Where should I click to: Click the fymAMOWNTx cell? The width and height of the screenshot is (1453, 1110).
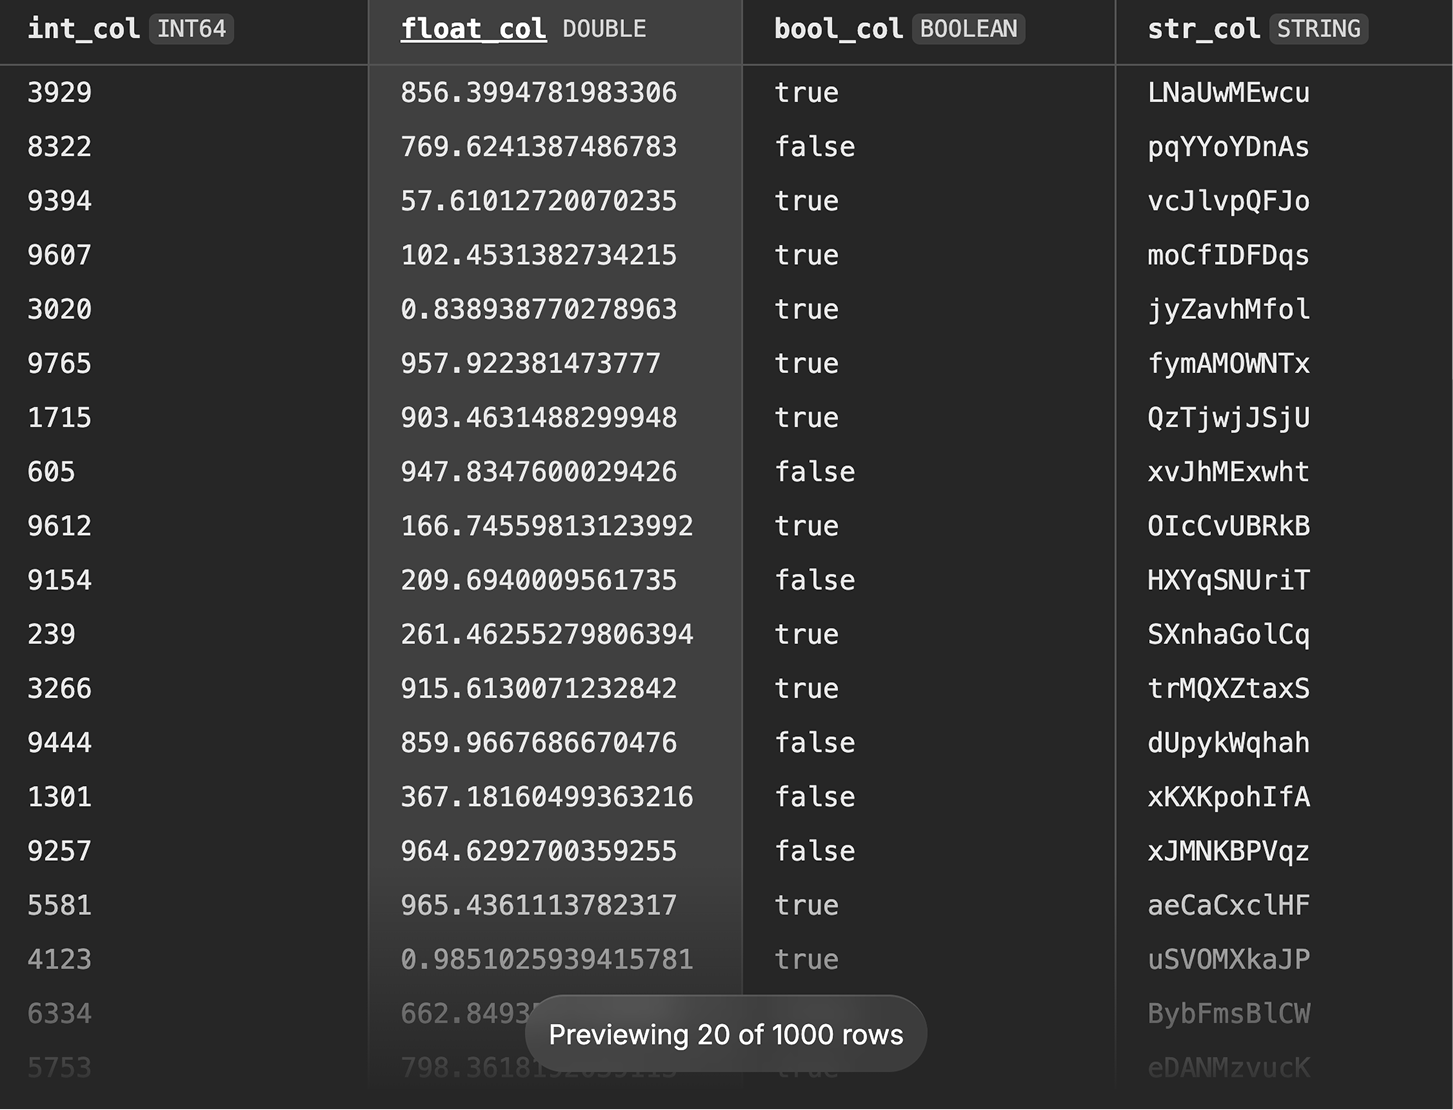coord(1228,363)
